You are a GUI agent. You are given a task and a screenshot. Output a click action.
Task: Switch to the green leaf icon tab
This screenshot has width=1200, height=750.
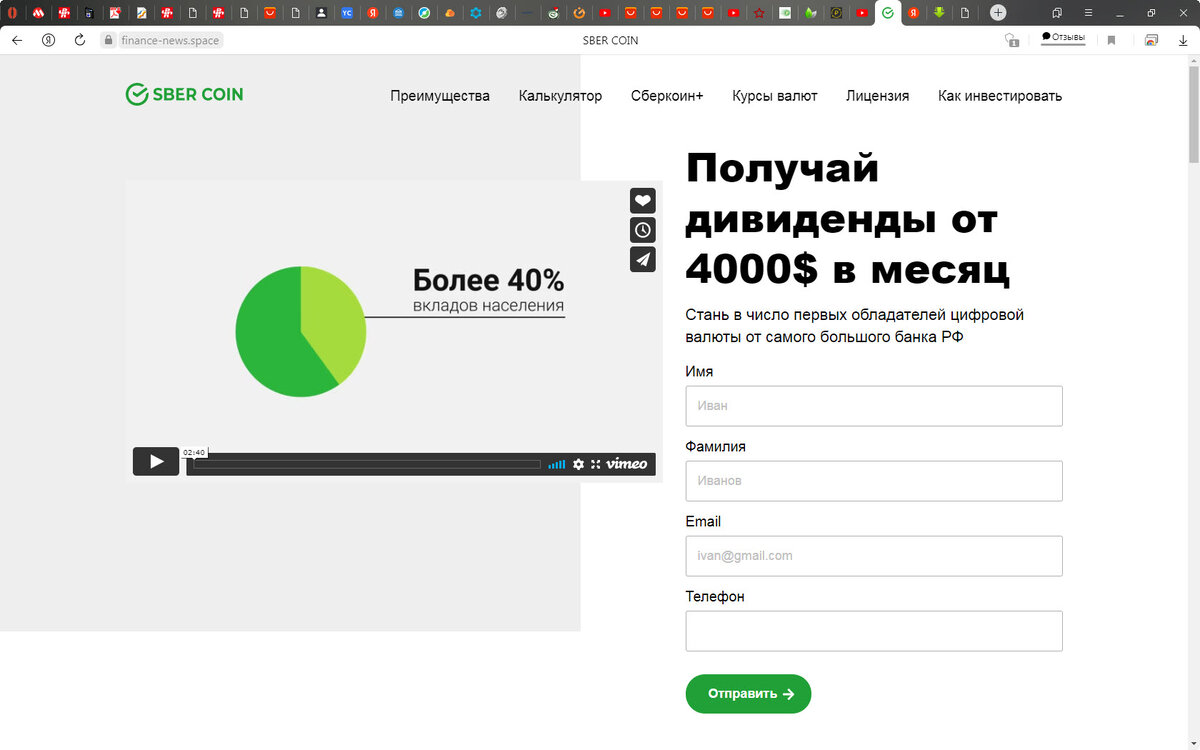pos(811,13)
